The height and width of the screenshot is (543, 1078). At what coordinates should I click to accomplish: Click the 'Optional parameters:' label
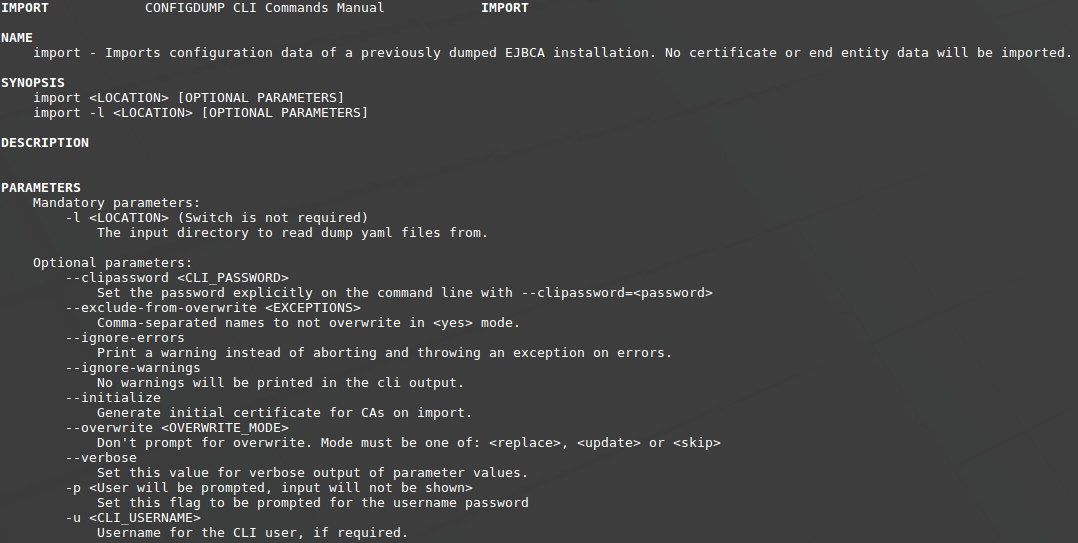pos(112,263)
